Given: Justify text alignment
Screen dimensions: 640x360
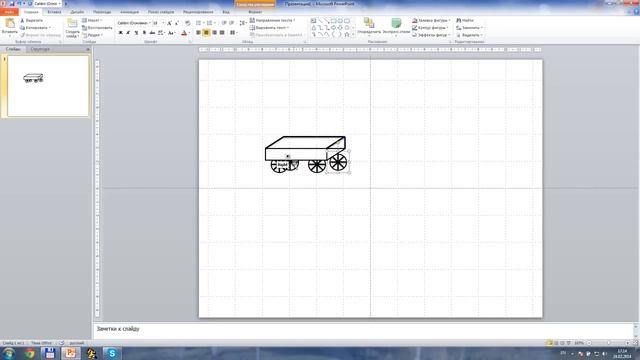Looking at the screenshot, I should tap(222, 33).
